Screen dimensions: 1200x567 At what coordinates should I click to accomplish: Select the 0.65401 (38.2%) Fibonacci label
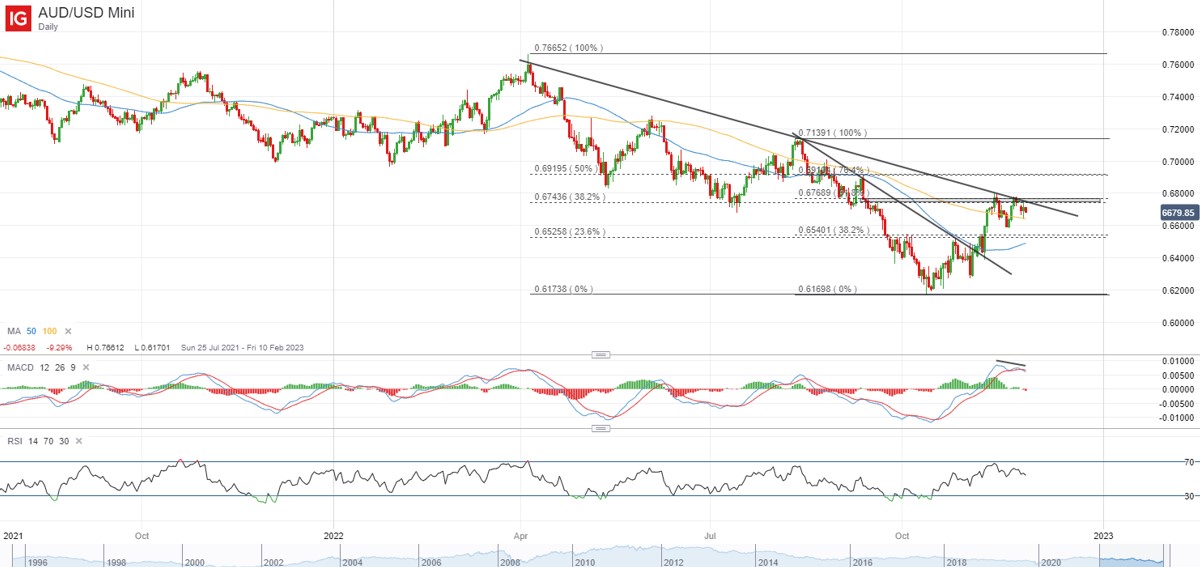(x=832, y=229)
